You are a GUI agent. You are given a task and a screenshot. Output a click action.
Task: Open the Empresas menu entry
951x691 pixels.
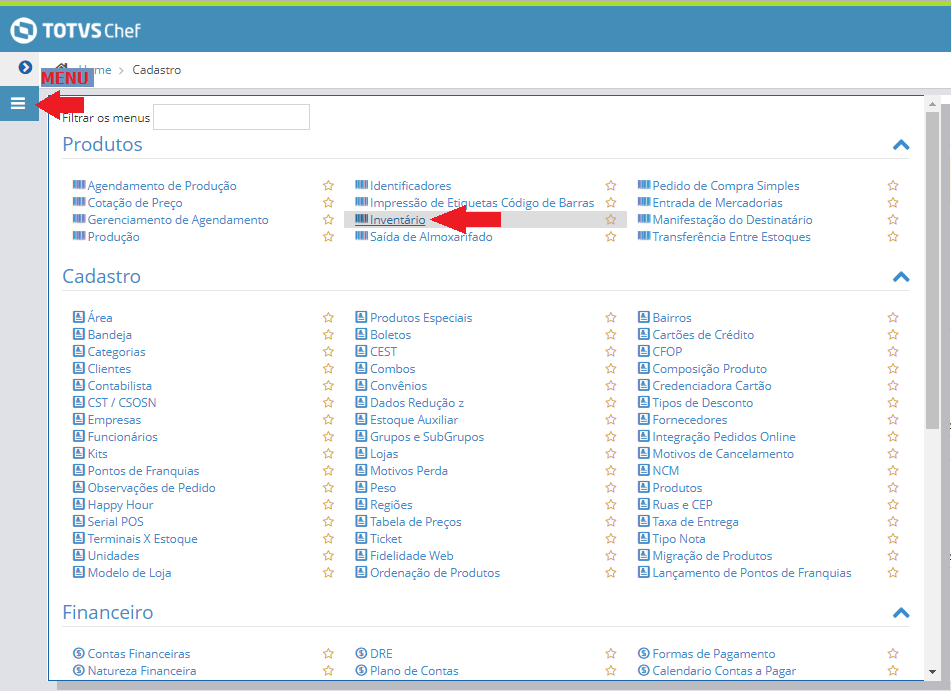click(114, 419)
